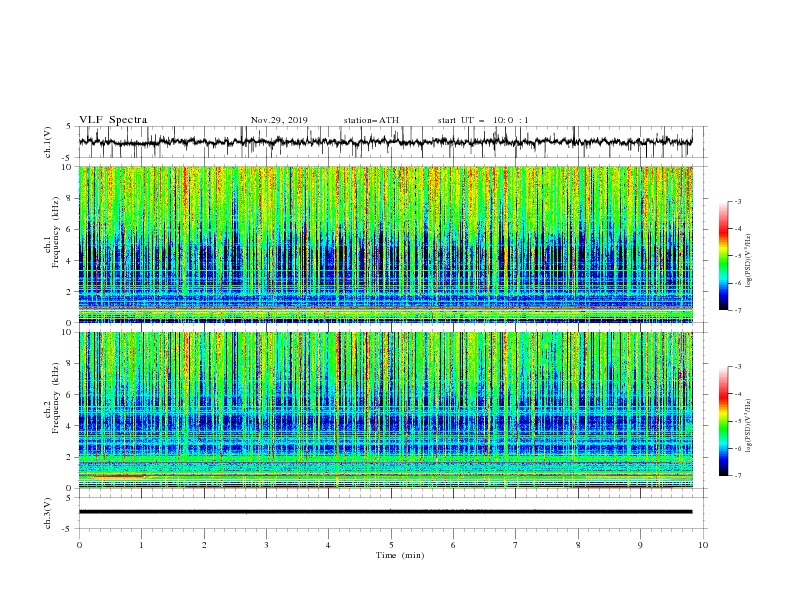Screen dimensions: 792x612
Task: Click the "ch.1(V)" axis label
Action: click(x=48, y=142)
